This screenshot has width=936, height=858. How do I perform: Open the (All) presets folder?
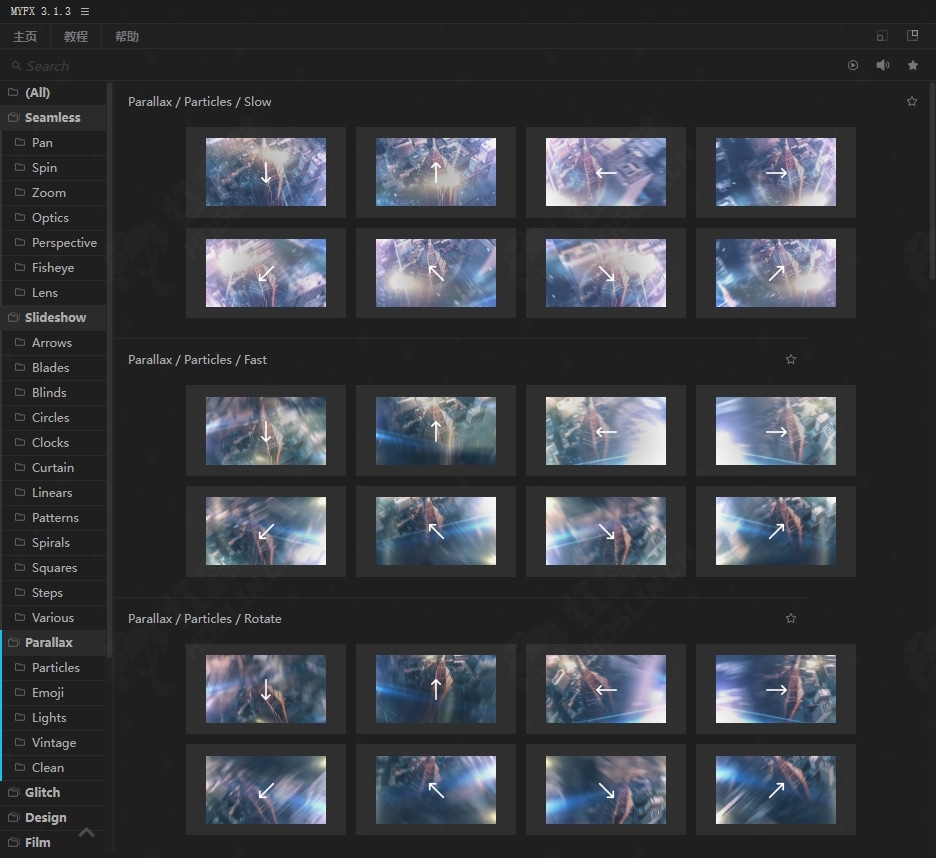click(37, 92)
